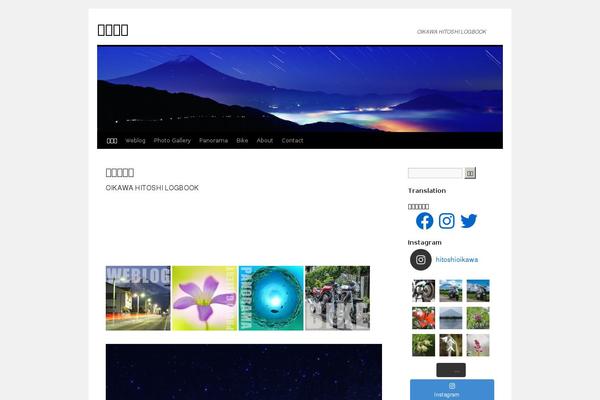Click the hitoshioikawa Instagram link
600x400 pixels.
(x=457, y=260)
